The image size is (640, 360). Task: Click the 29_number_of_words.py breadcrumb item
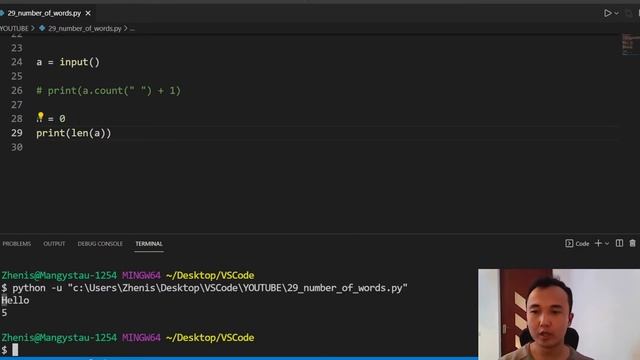click(84, 29)
